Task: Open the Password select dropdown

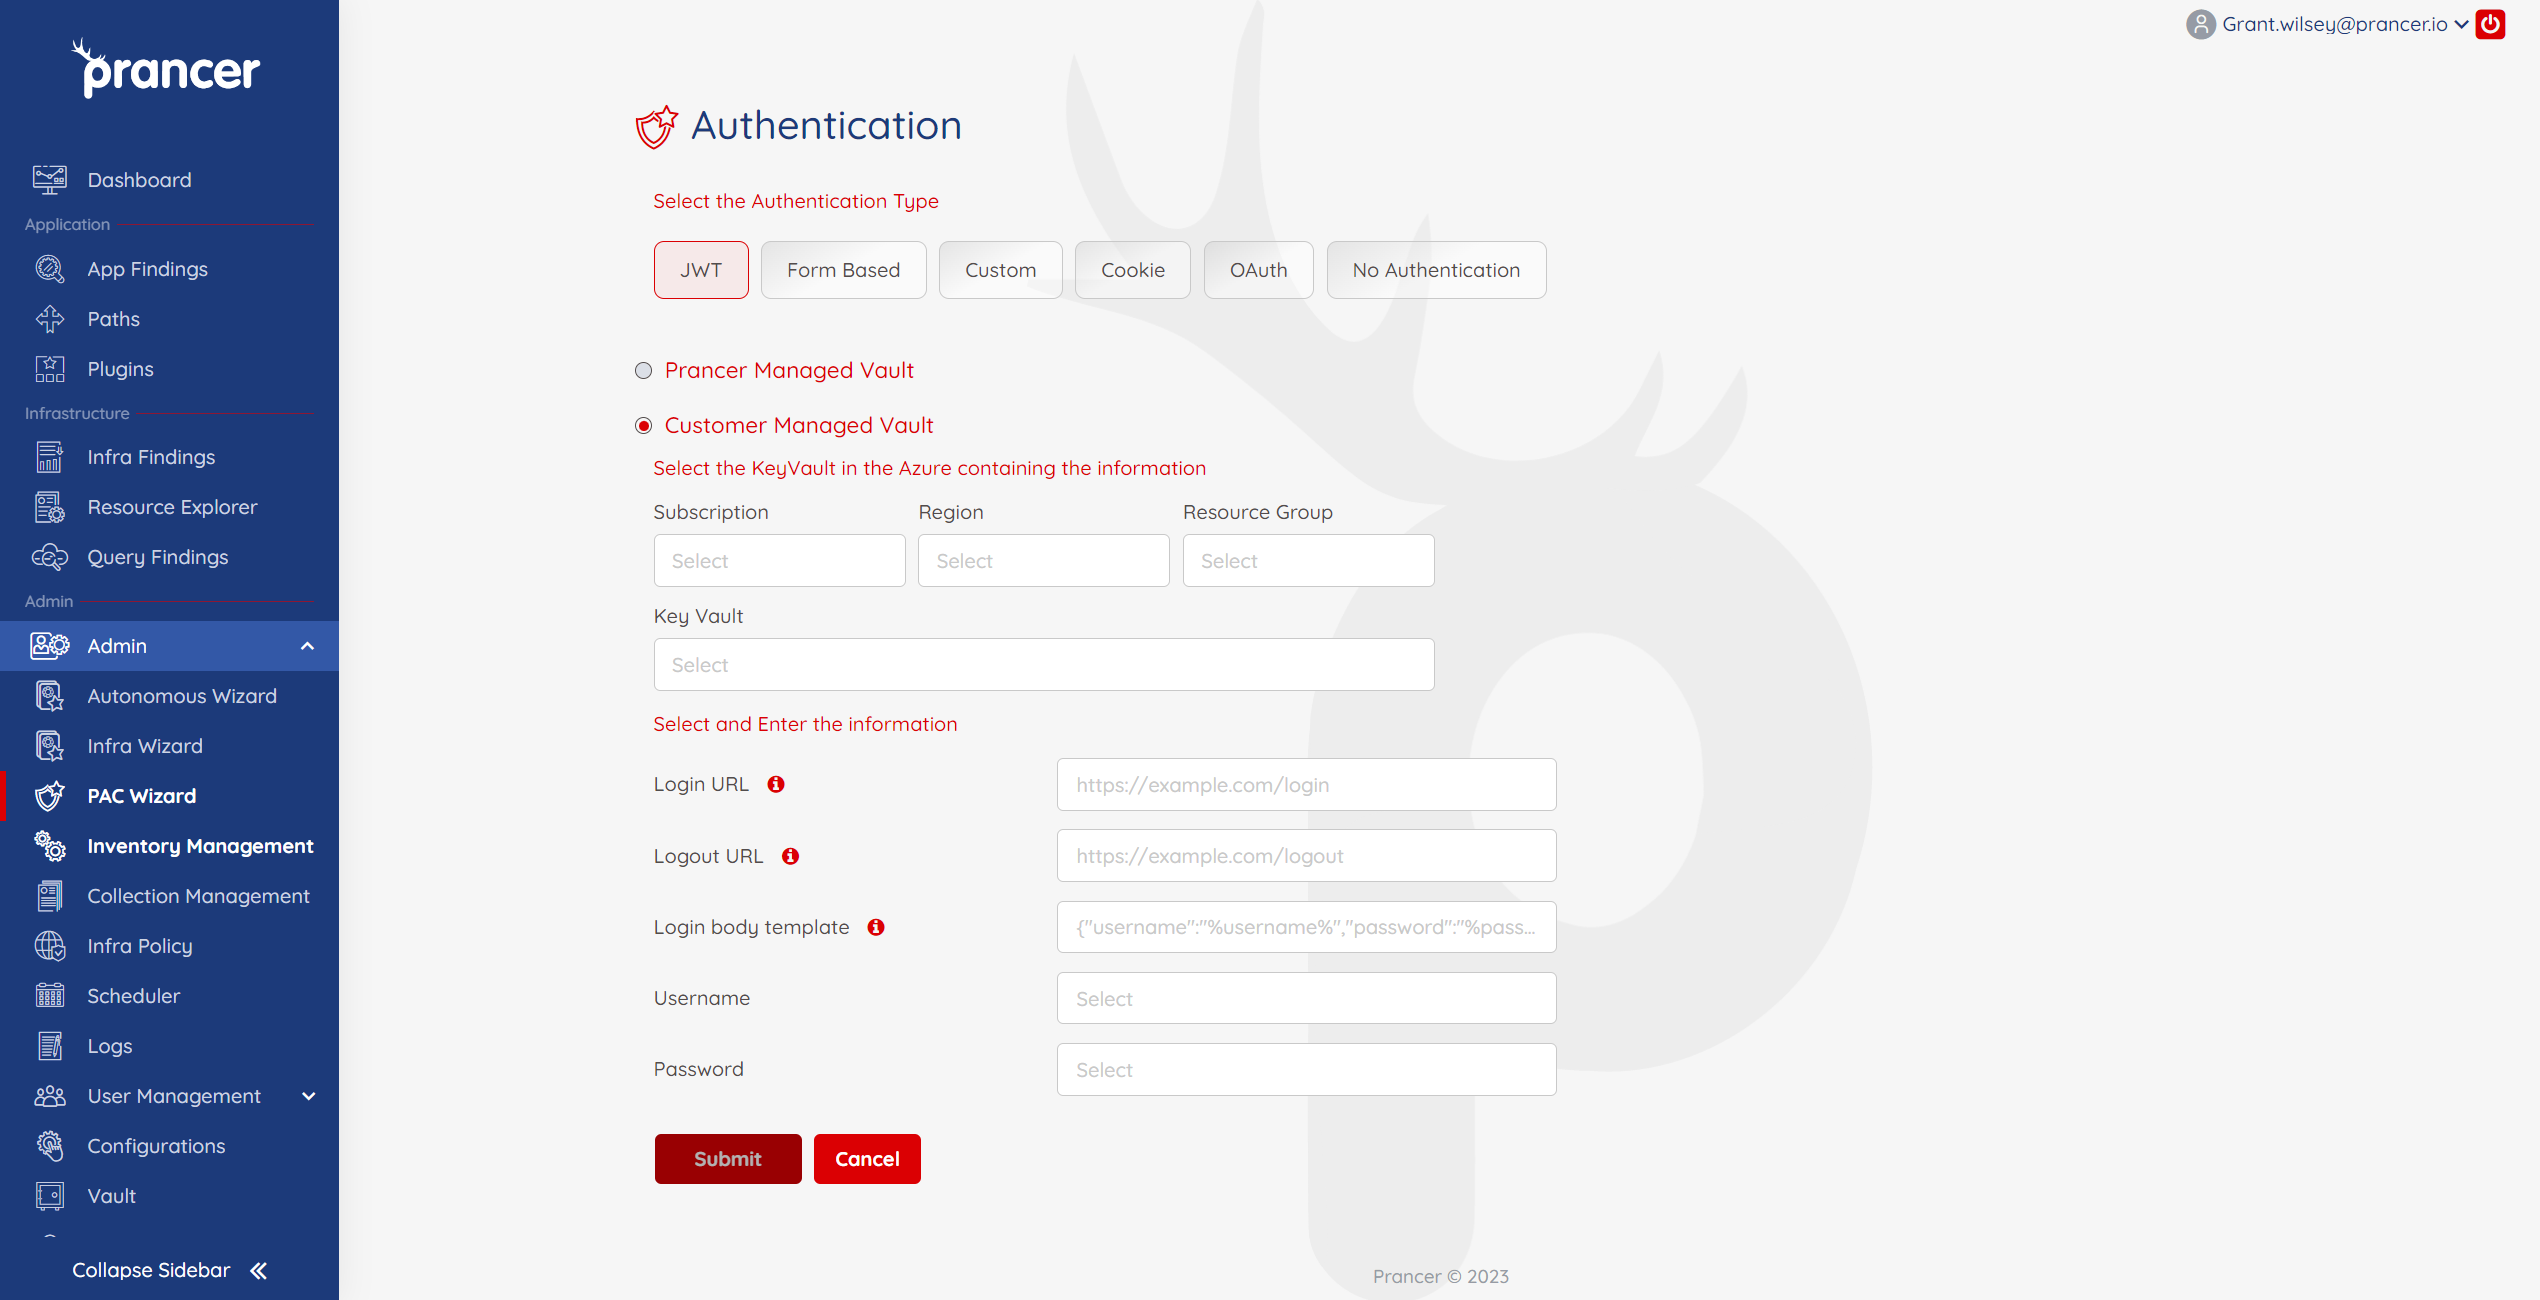Action: (1306, 1069)
